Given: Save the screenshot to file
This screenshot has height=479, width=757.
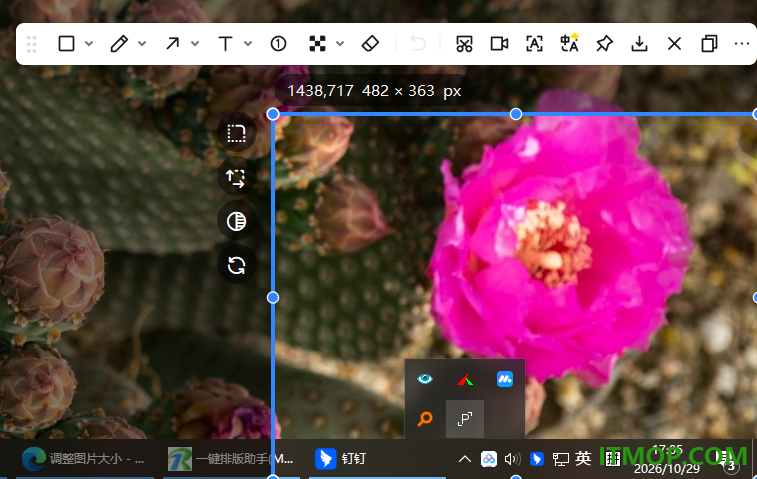Looking at the screenshot, I should tap(639, 44).
